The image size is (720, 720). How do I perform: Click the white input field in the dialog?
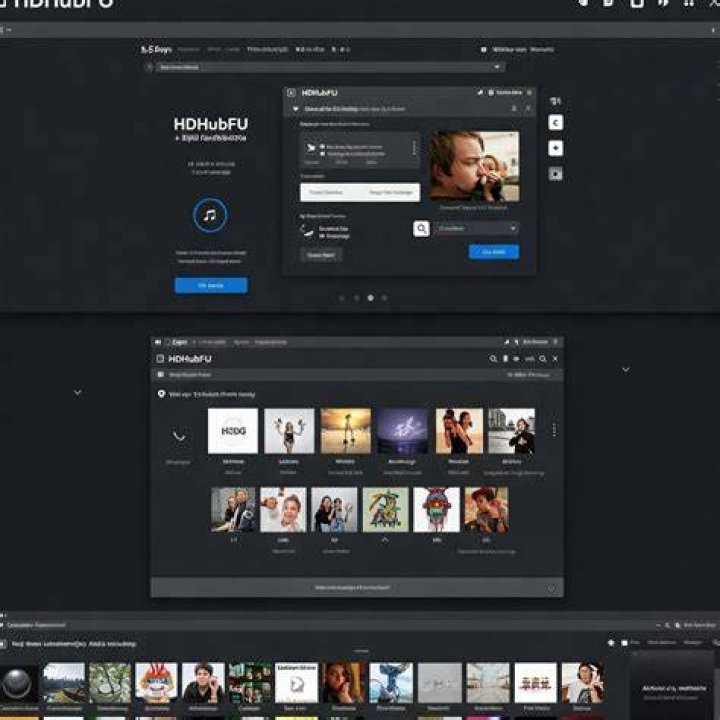(x=360, y=192)
